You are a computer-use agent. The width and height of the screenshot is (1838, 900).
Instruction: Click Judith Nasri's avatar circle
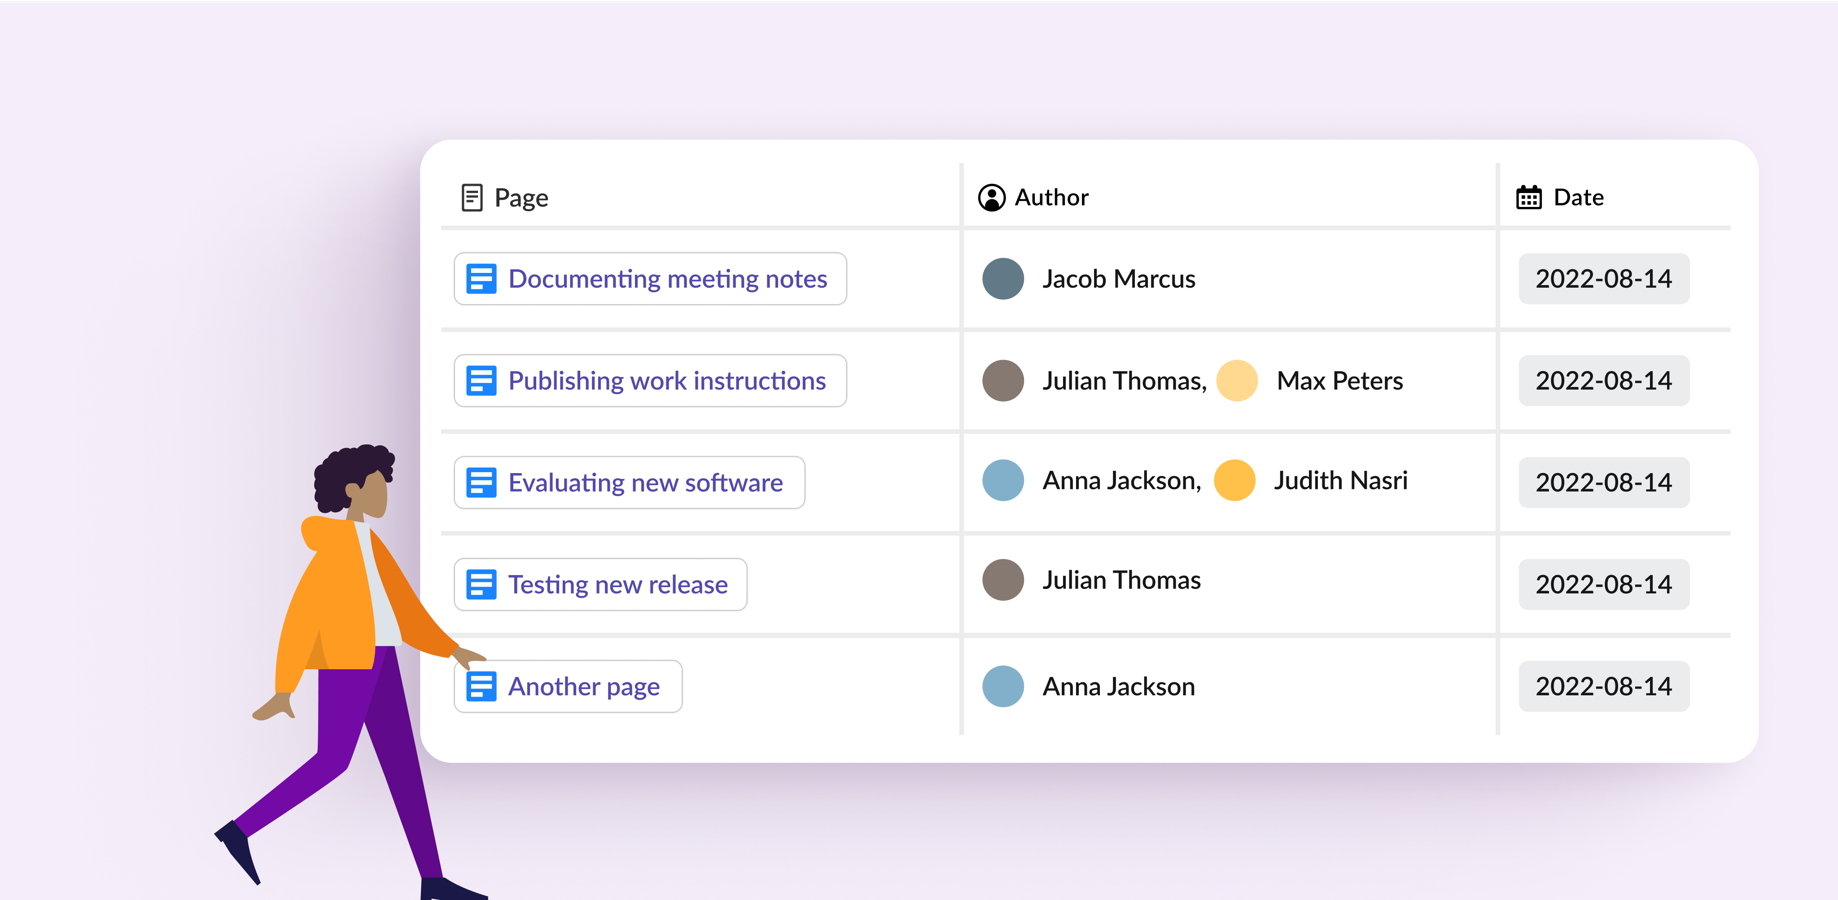pos(1235,480)
